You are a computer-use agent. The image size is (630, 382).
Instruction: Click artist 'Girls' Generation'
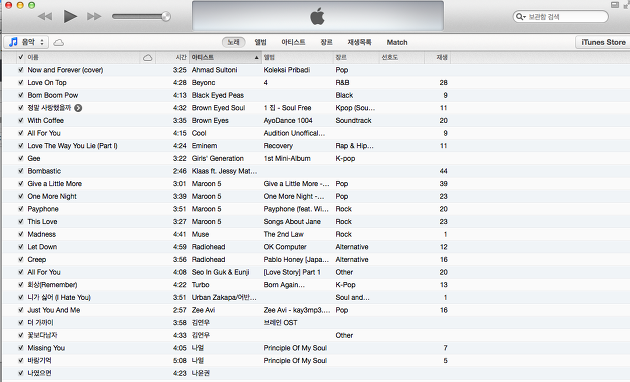(x=218, y=158)
